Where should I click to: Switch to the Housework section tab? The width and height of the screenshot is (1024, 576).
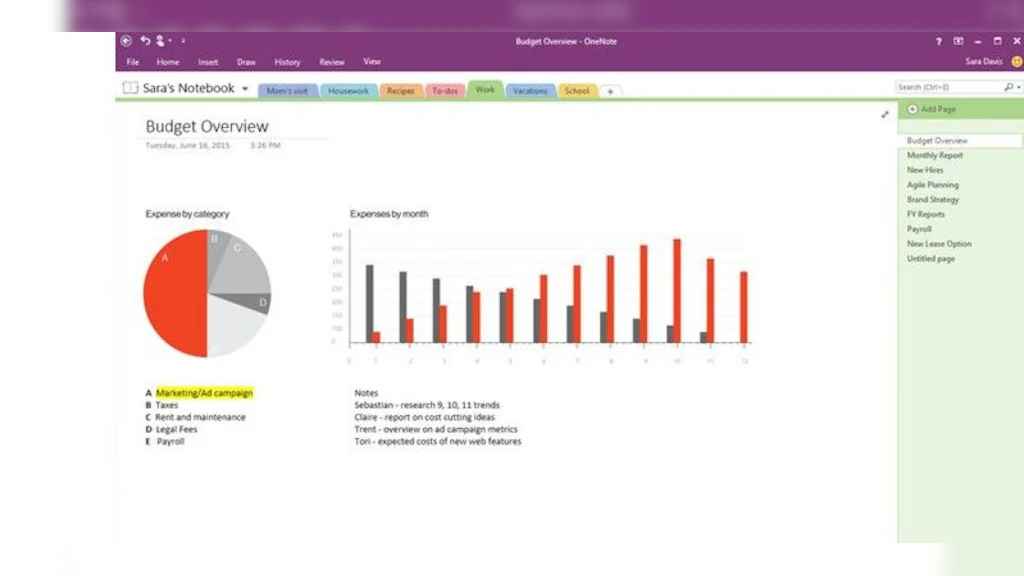coord(348,91)
